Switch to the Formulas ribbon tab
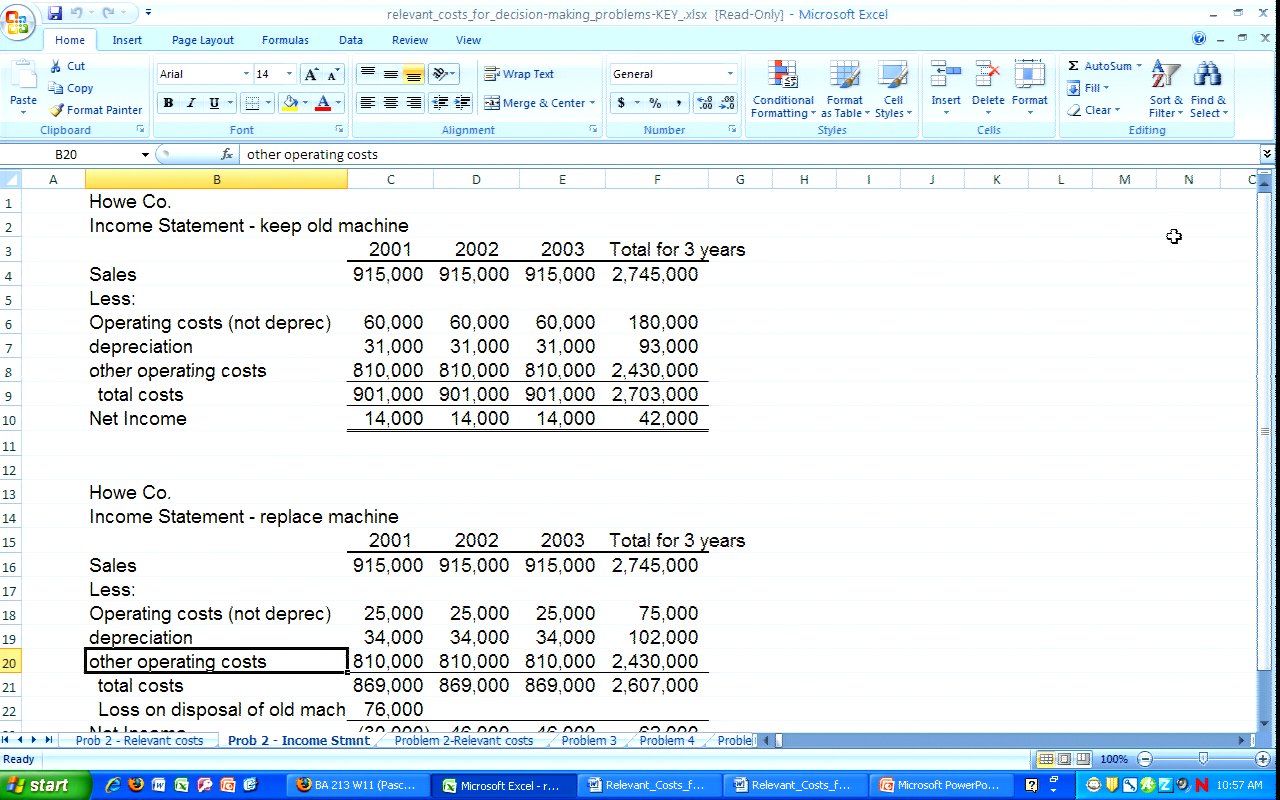The width and height of the screenshot is (1280, 800). pos(285,40)
